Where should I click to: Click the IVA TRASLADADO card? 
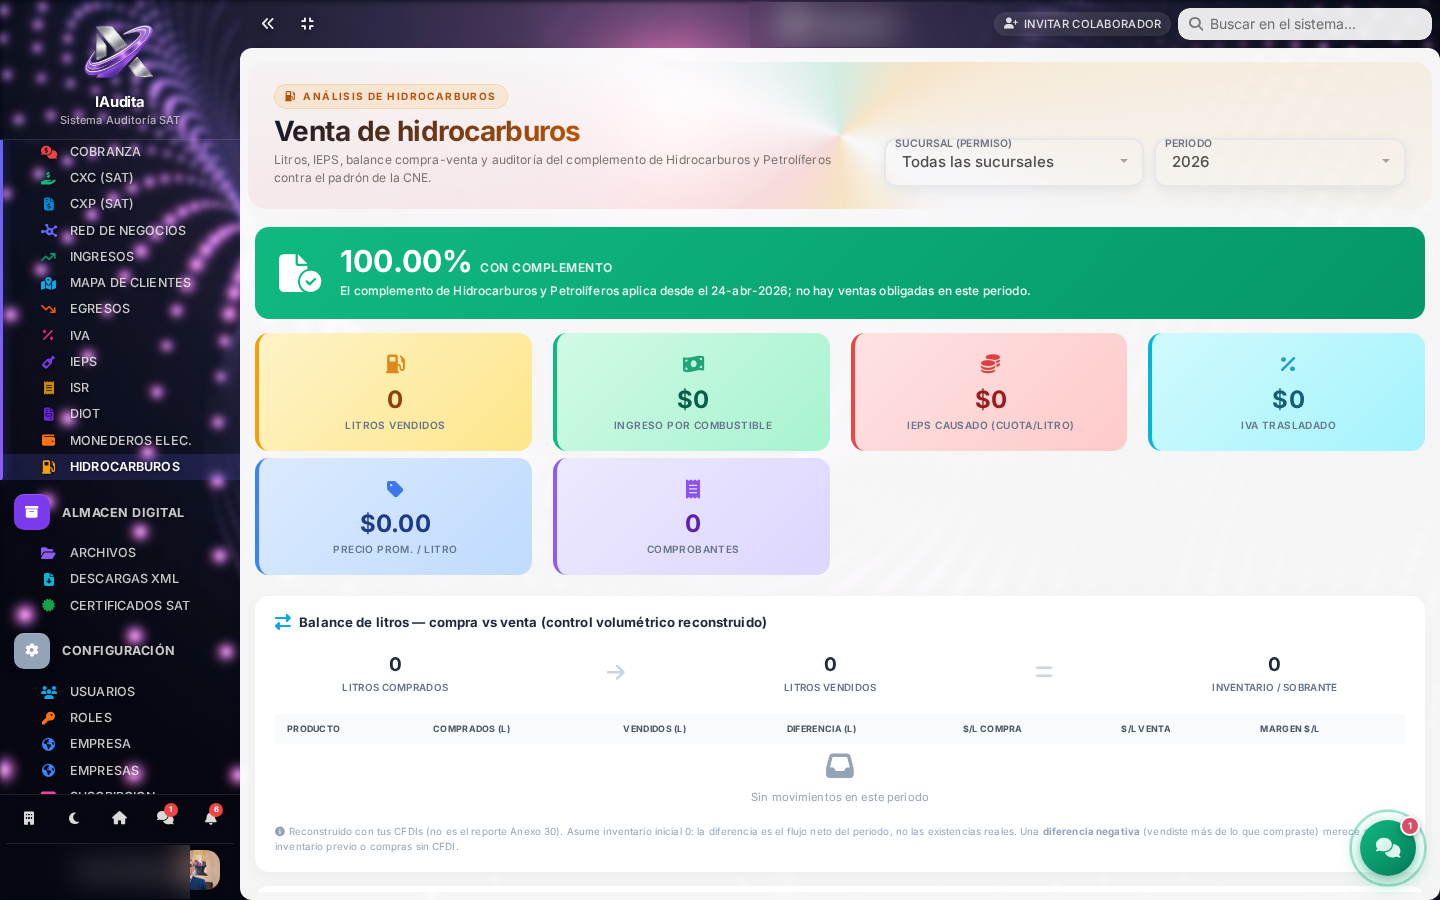(x=1287, y=392)
